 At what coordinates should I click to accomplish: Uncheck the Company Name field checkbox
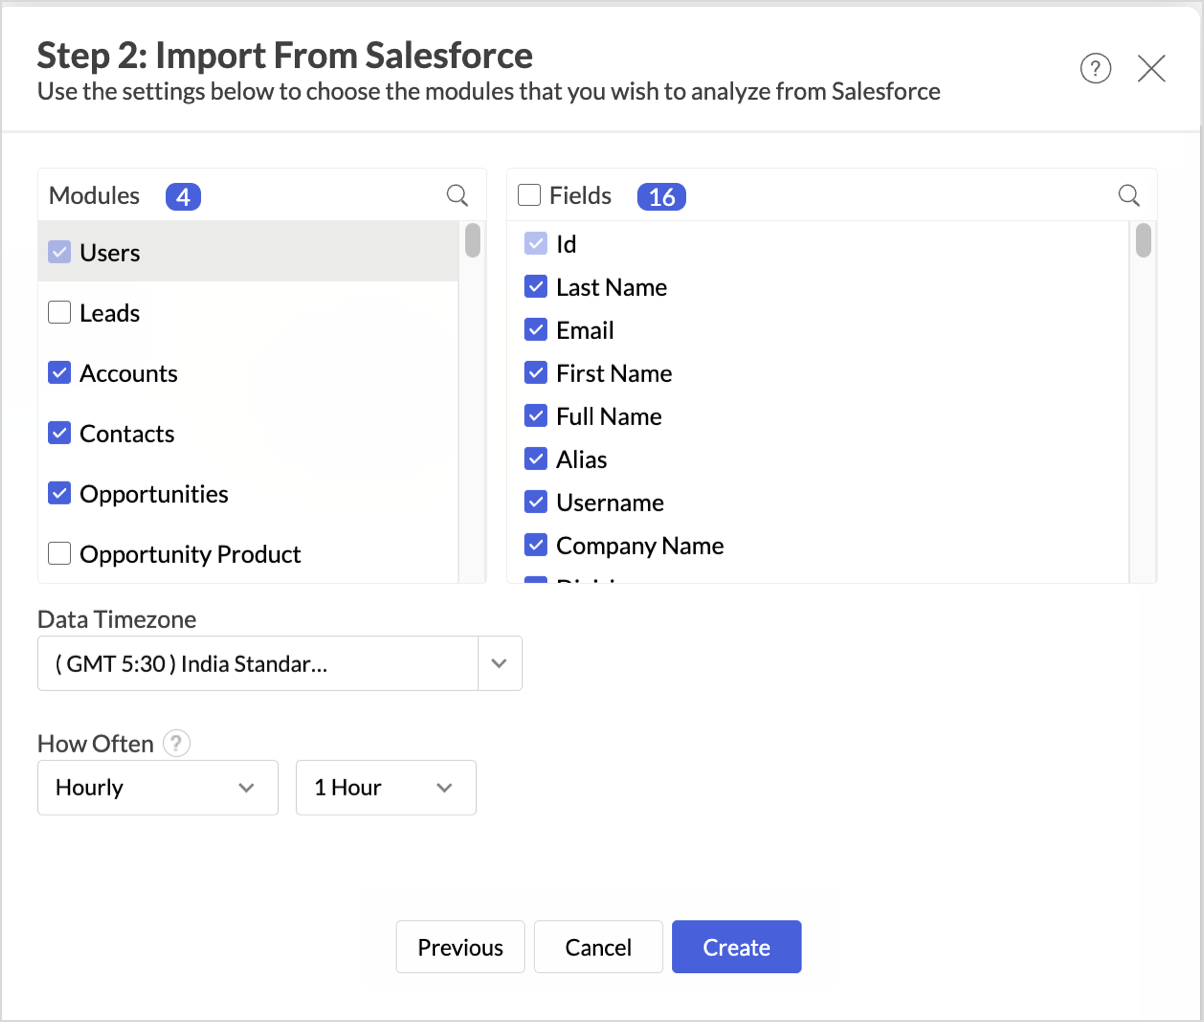(x=536, y=545)
